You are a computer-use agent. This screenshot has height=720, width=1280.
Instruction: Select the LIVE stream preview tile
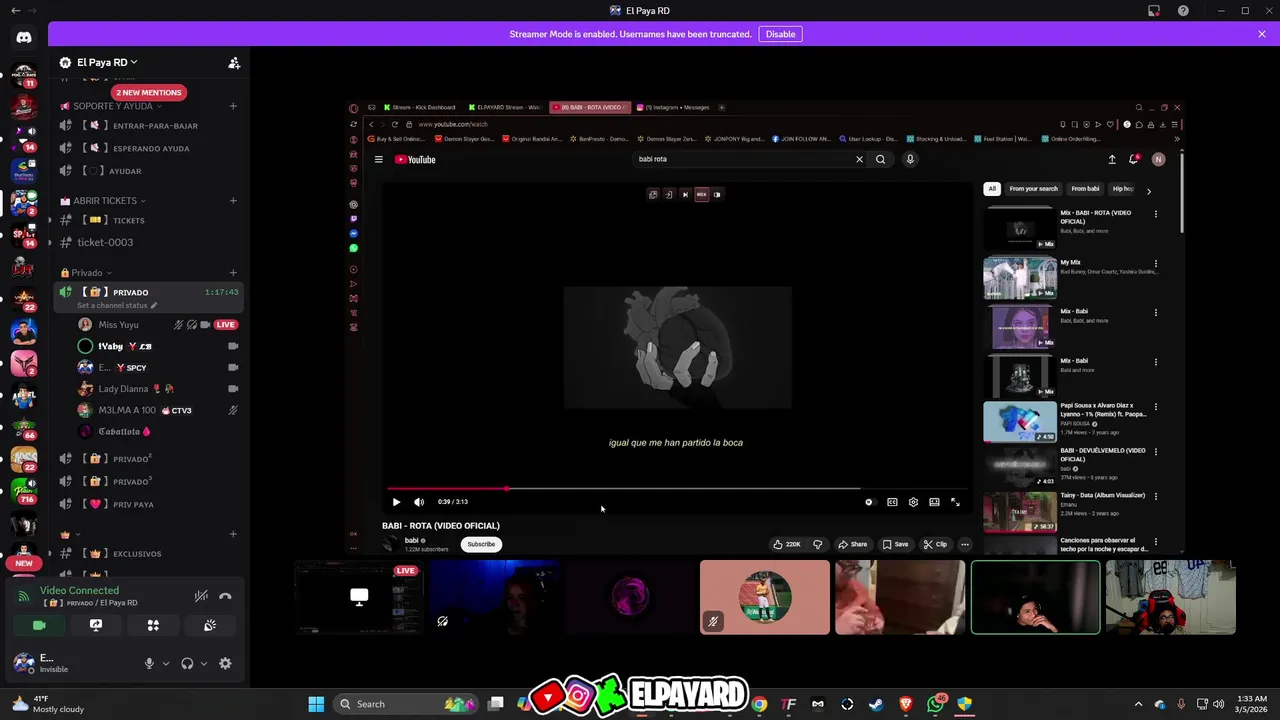(x=359, y=597)
